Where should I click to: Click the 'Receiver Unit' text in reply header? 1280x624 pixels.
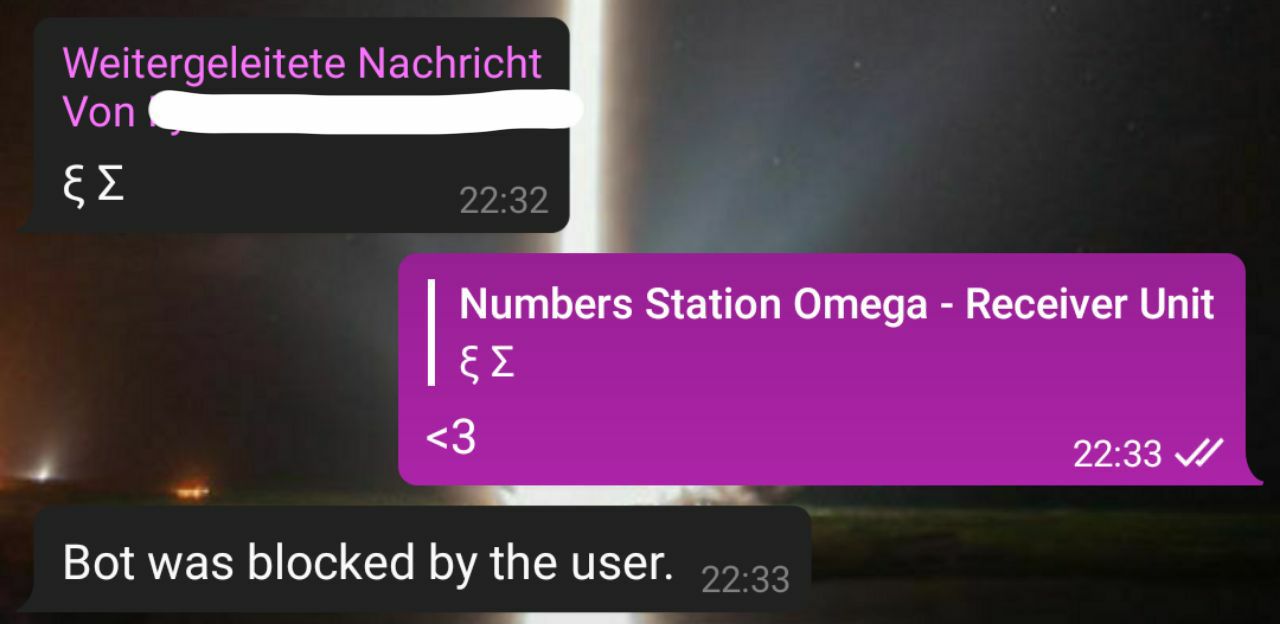(1090, 304)
